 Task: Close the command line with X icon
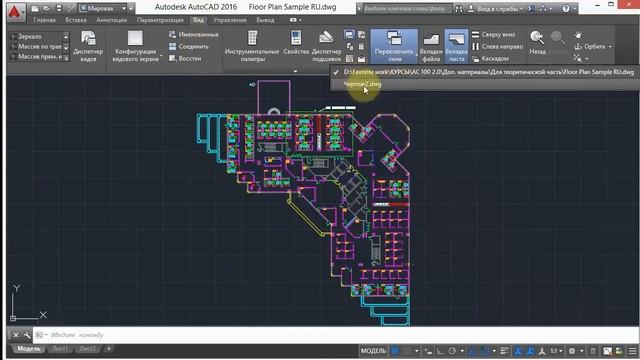16,335
